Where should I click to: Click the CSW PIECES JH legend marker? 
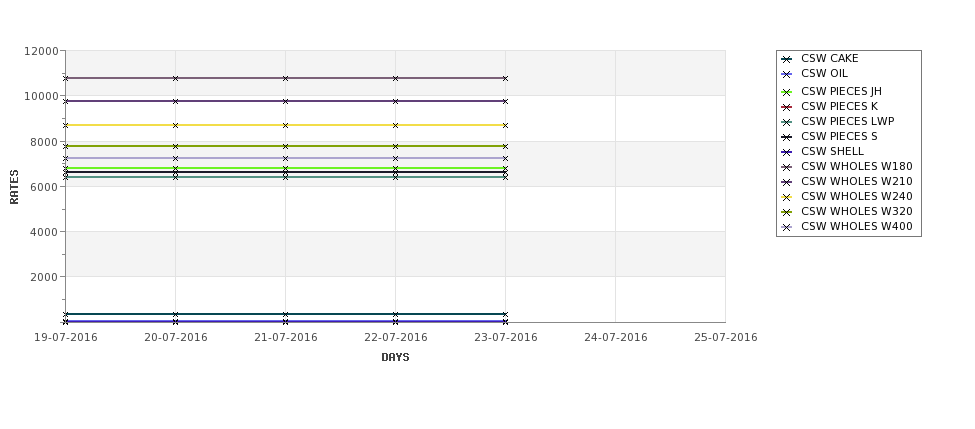[x=786, y=92]
